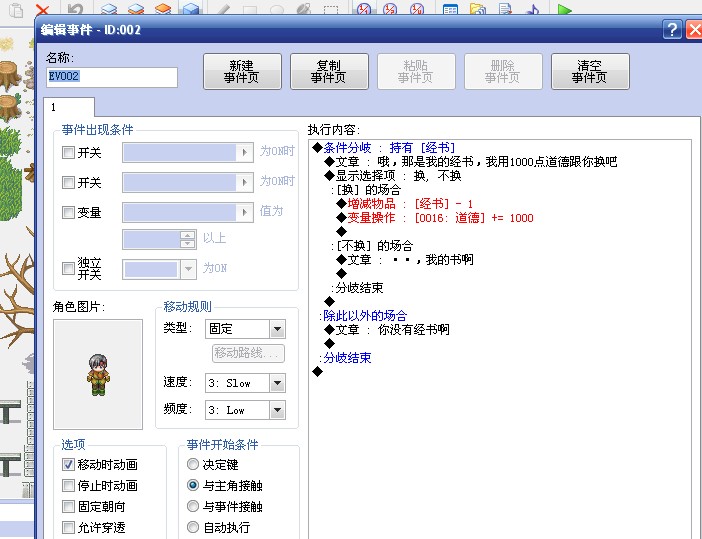Image resolution: width=702 pixels, height=539 pixels.
Task: Check the 允许穿透 option
Action: pos(68,527)
